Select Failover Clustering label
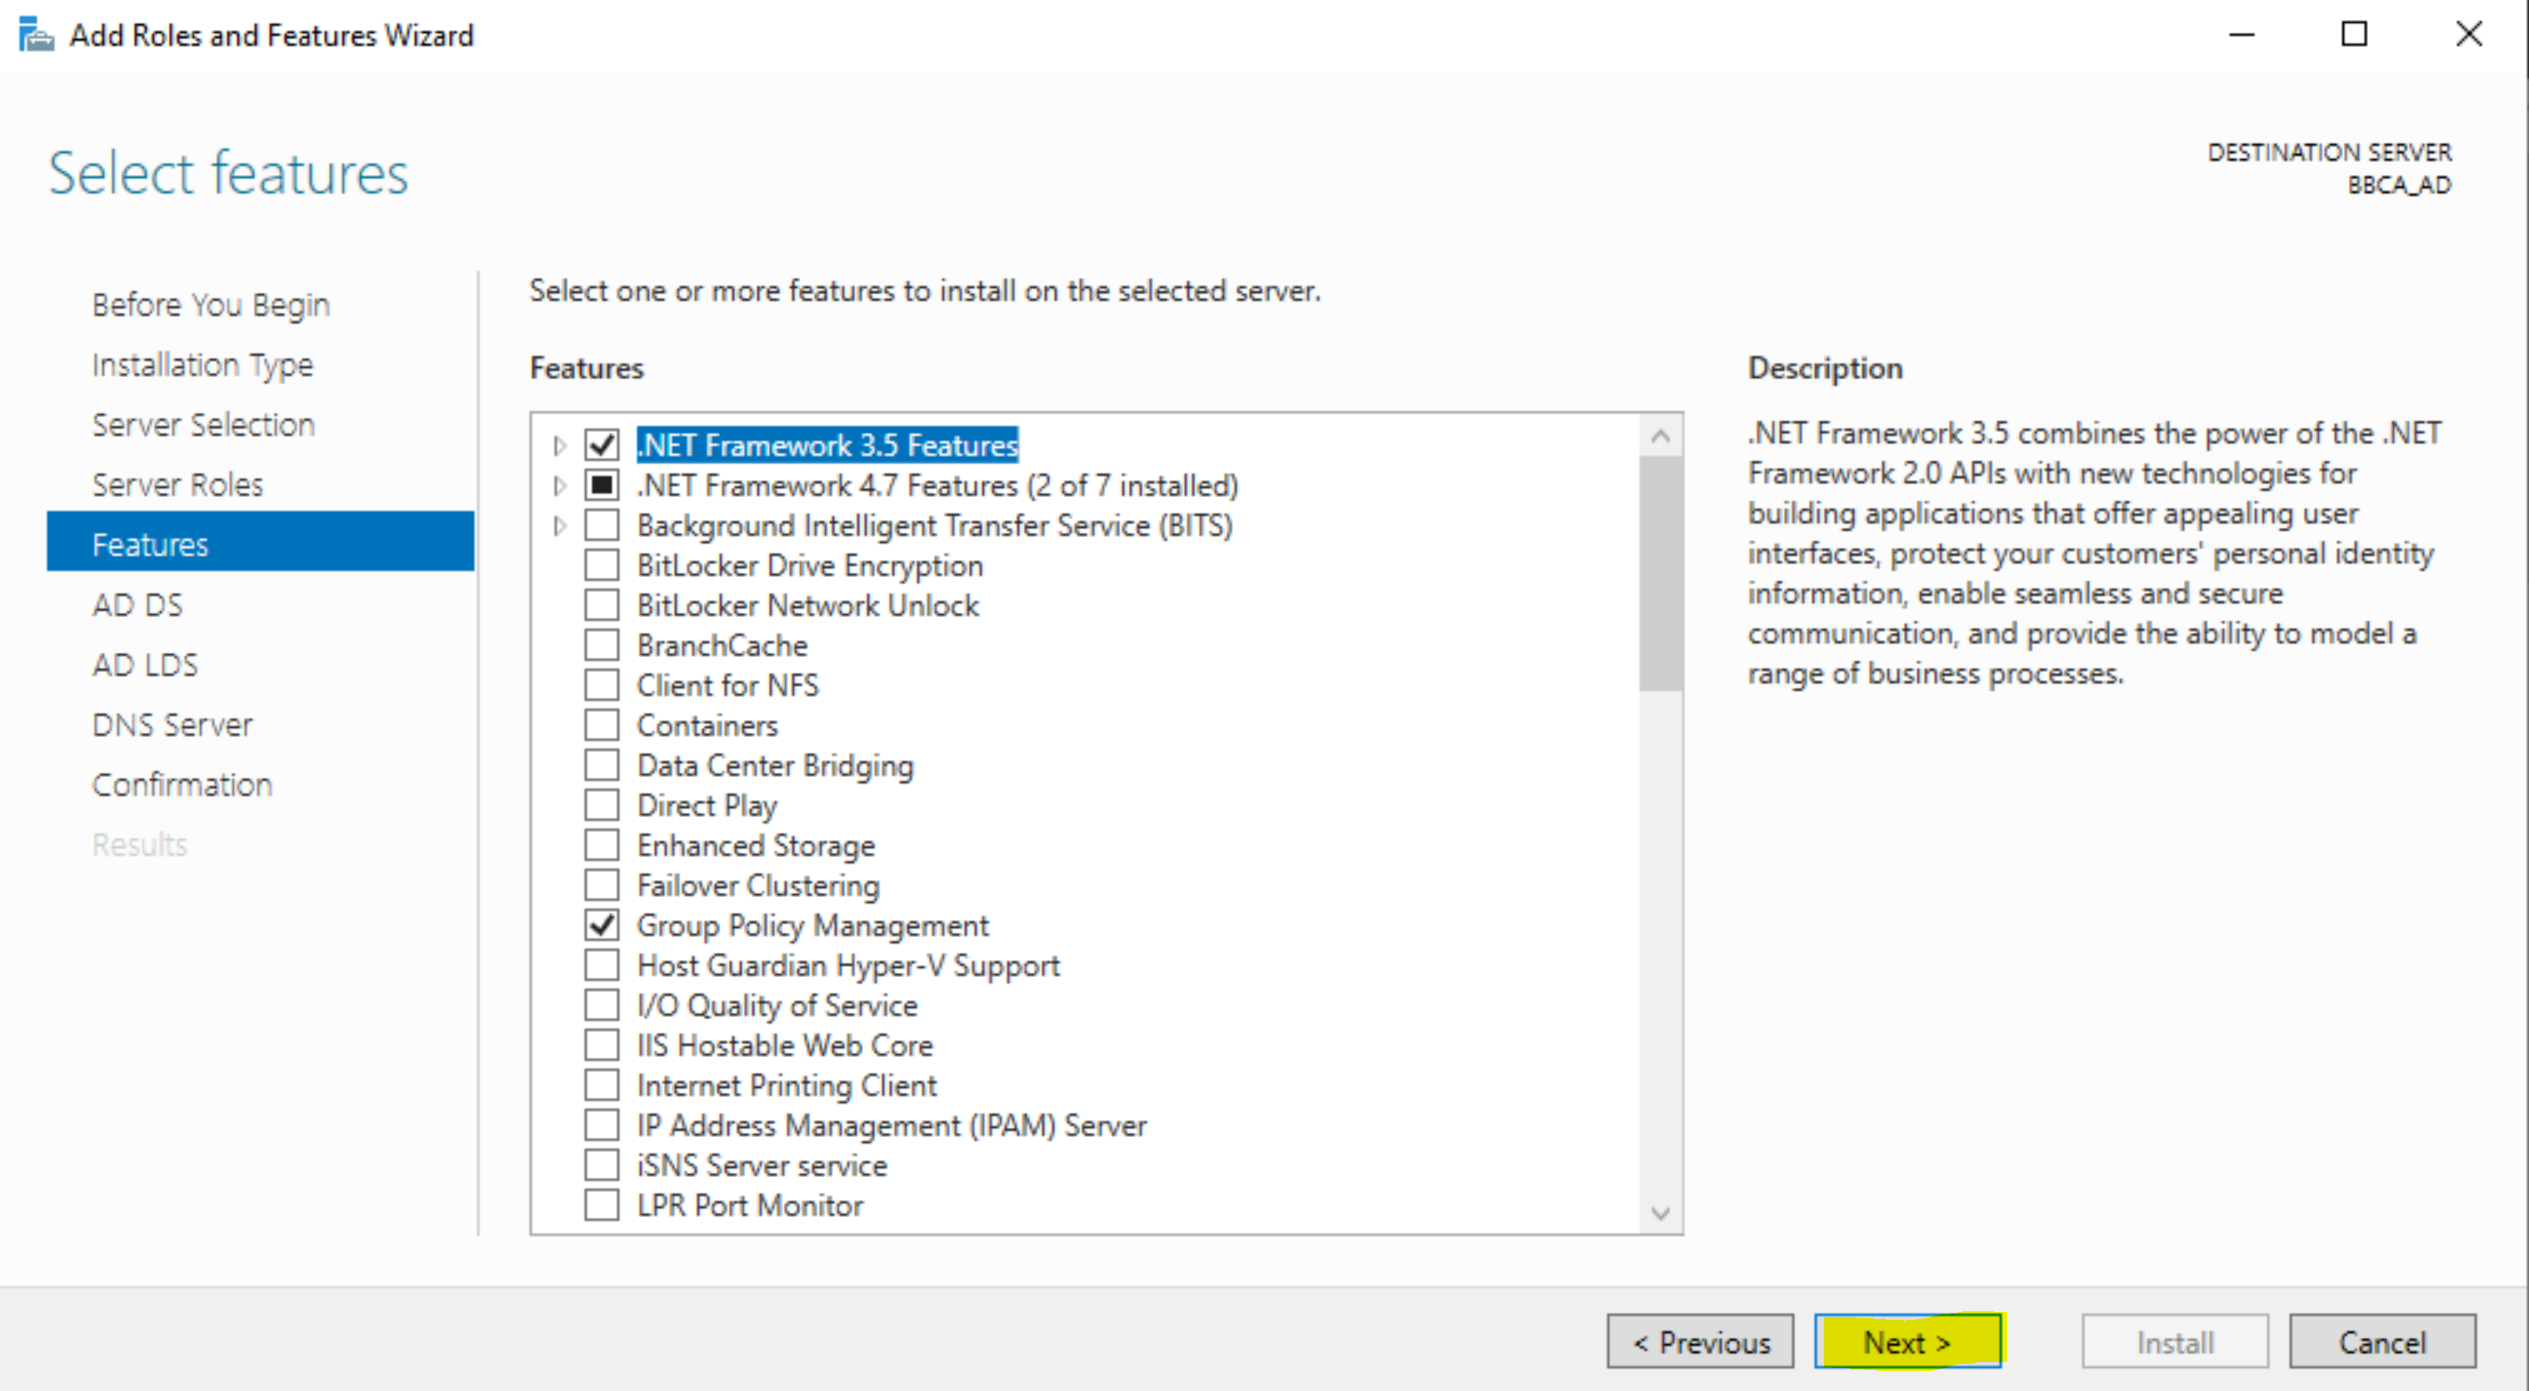The height and width of the screenshot is (1391, 2529). click(759, 885)
